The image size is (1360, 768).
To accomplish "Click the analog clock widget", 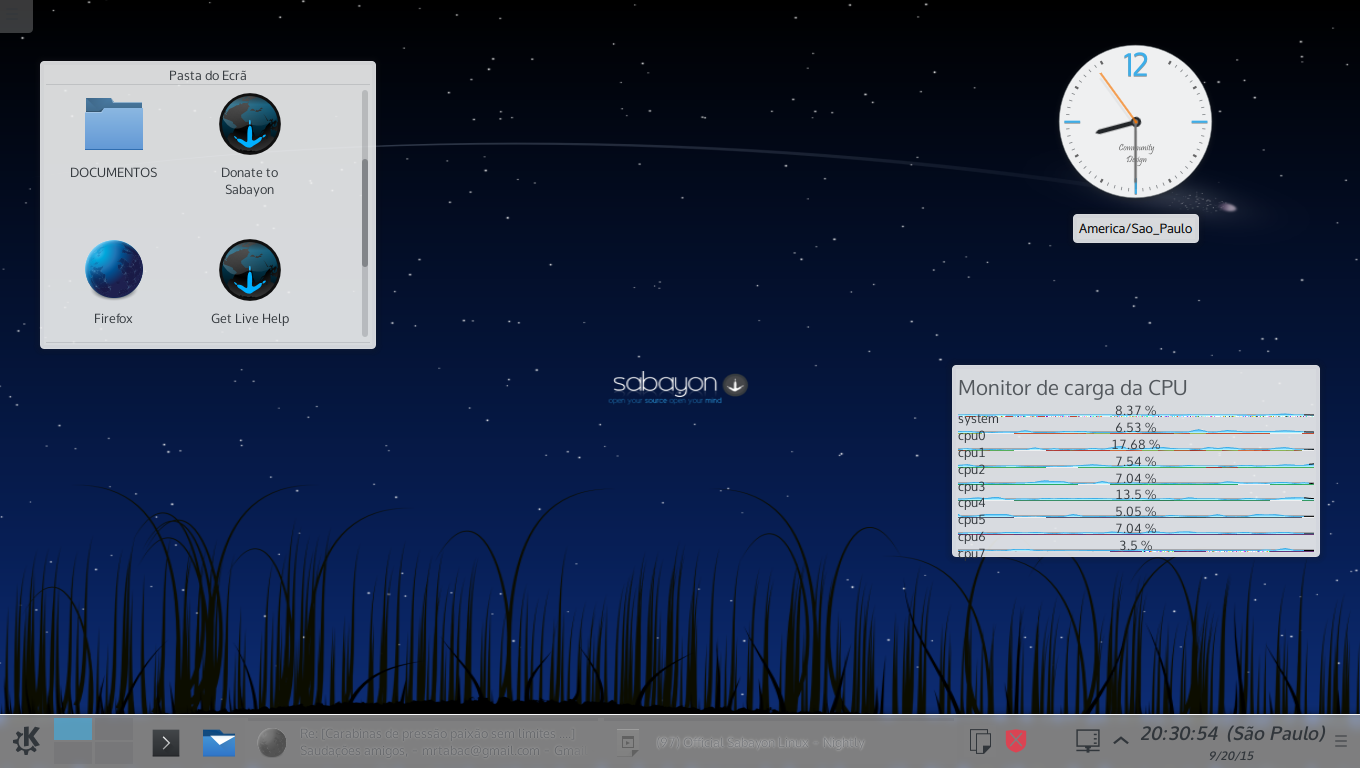I will point(1135,122).
